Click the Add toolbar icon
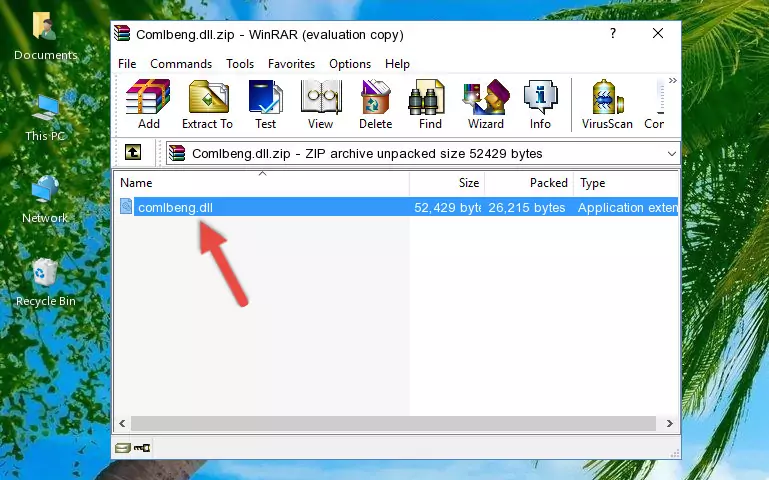Viewport: 769px width, 480px height. (148, 104)
